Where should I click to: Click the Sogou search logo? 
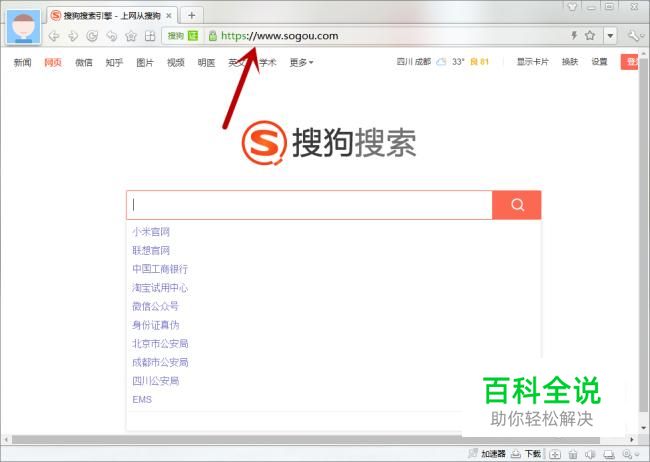point(329,142)
